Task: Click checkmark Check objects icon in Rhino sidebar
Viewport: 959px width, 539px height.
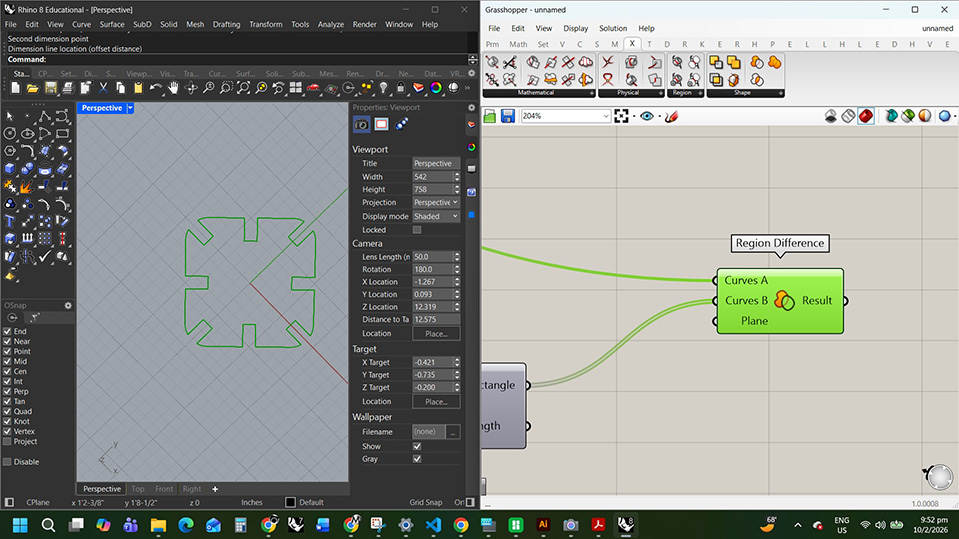Action: [x=45, y=257]
